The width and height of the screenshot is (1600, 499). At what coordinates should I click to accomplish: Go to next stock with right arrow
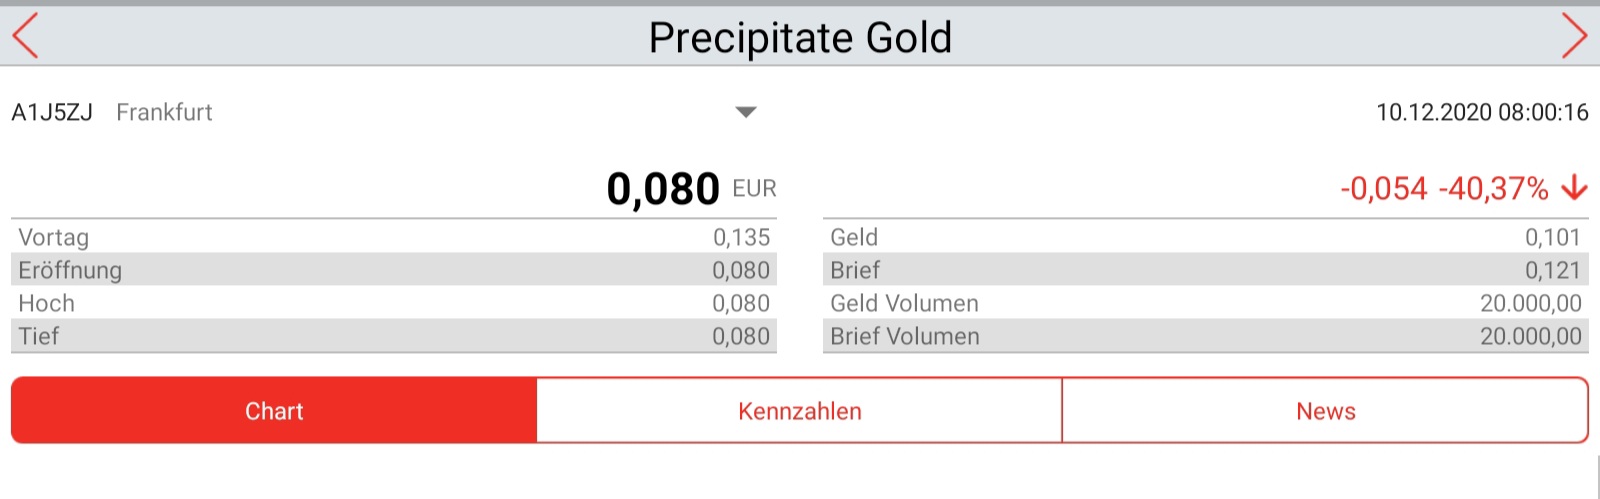(x=1574, y=37)
